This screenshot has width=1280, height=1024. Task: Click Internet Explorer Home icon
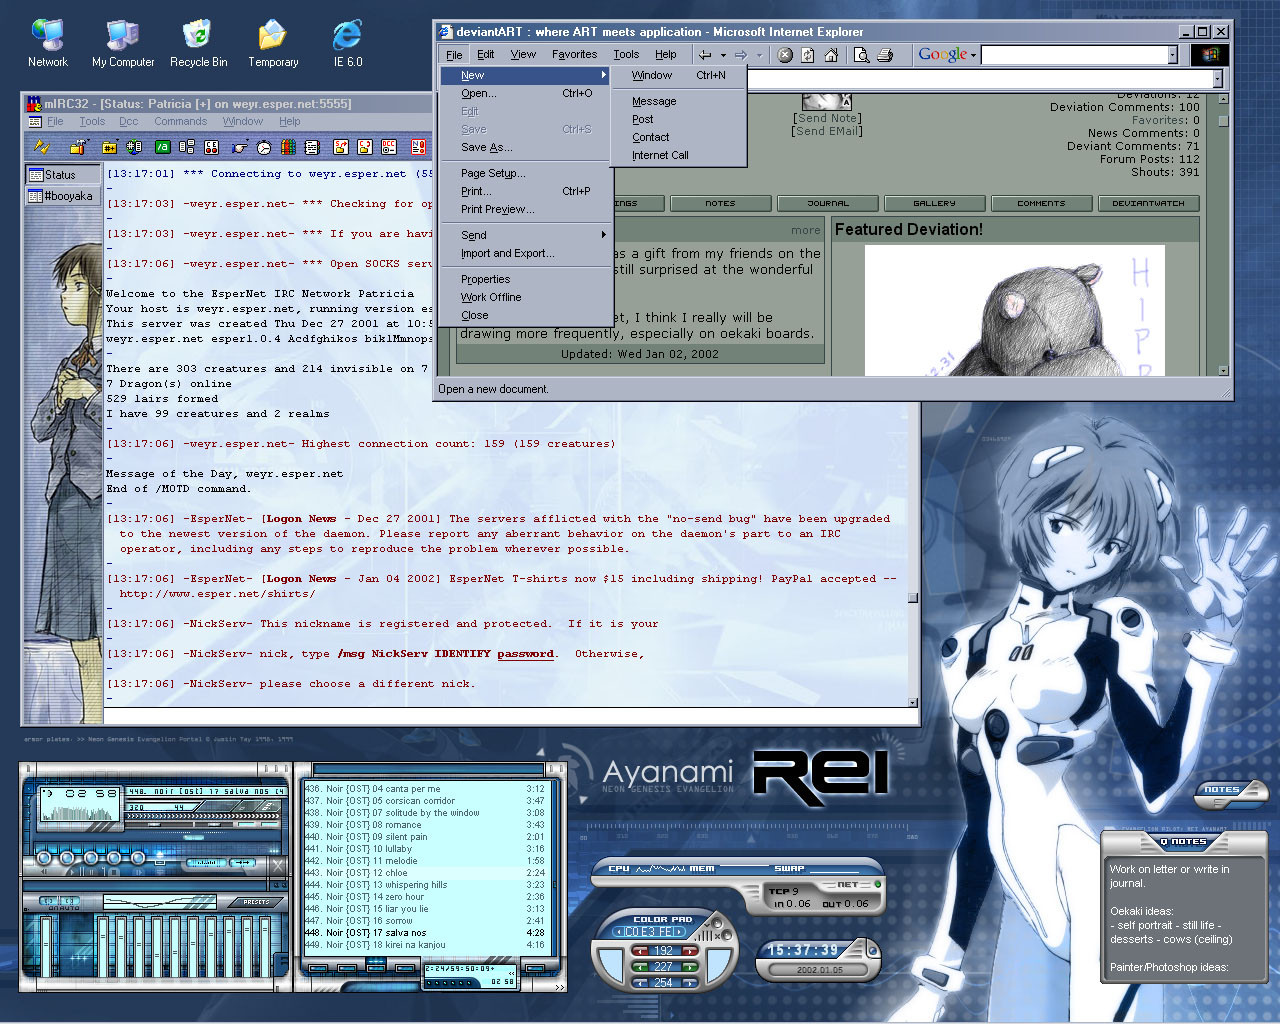coord(831,55)
